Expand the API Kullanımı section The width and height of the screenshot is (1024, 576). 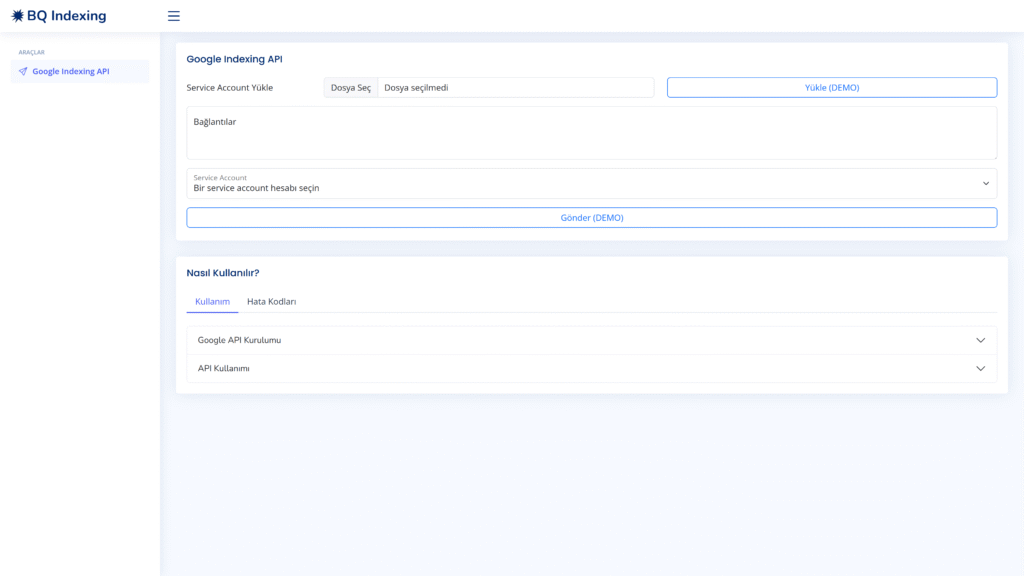pos(592,368)
